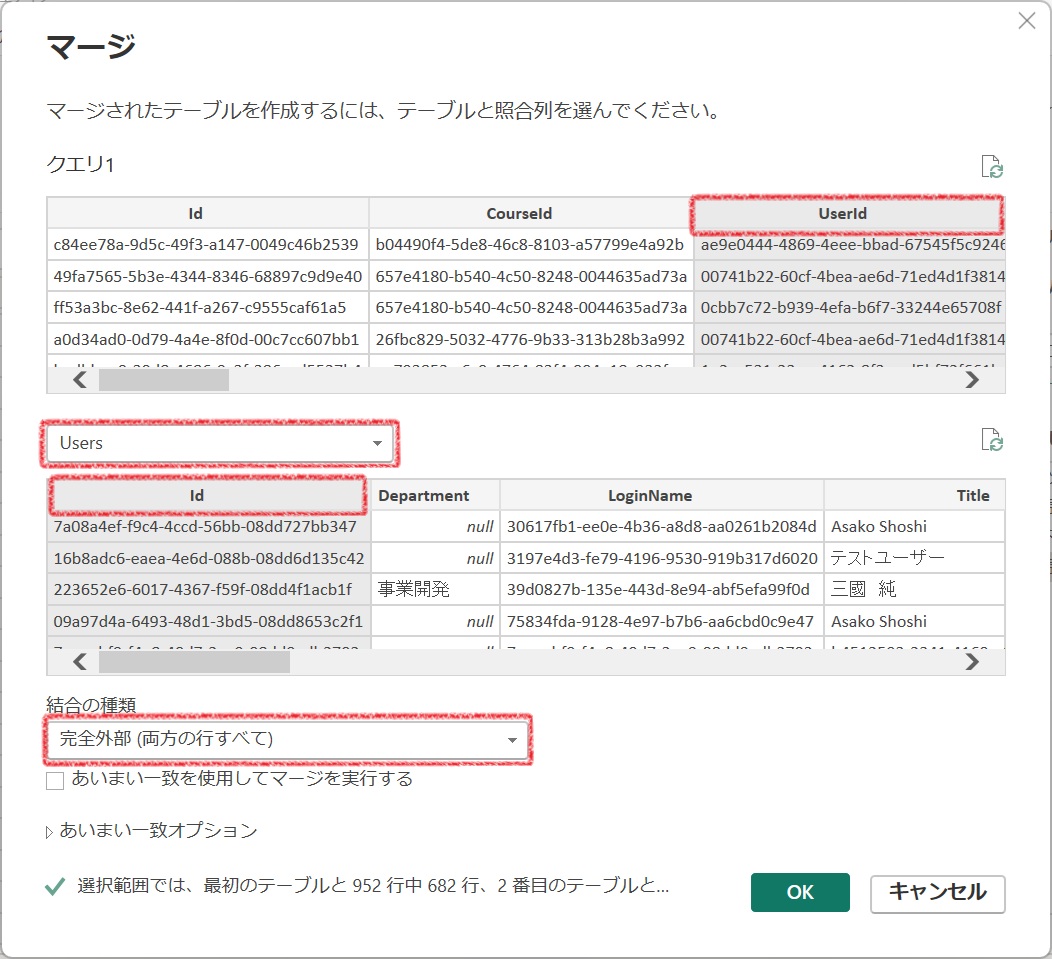The height and width of the screenshot is (959, 1052).
Task: Expand あいまい一致オプション
Action: [47, 830]
